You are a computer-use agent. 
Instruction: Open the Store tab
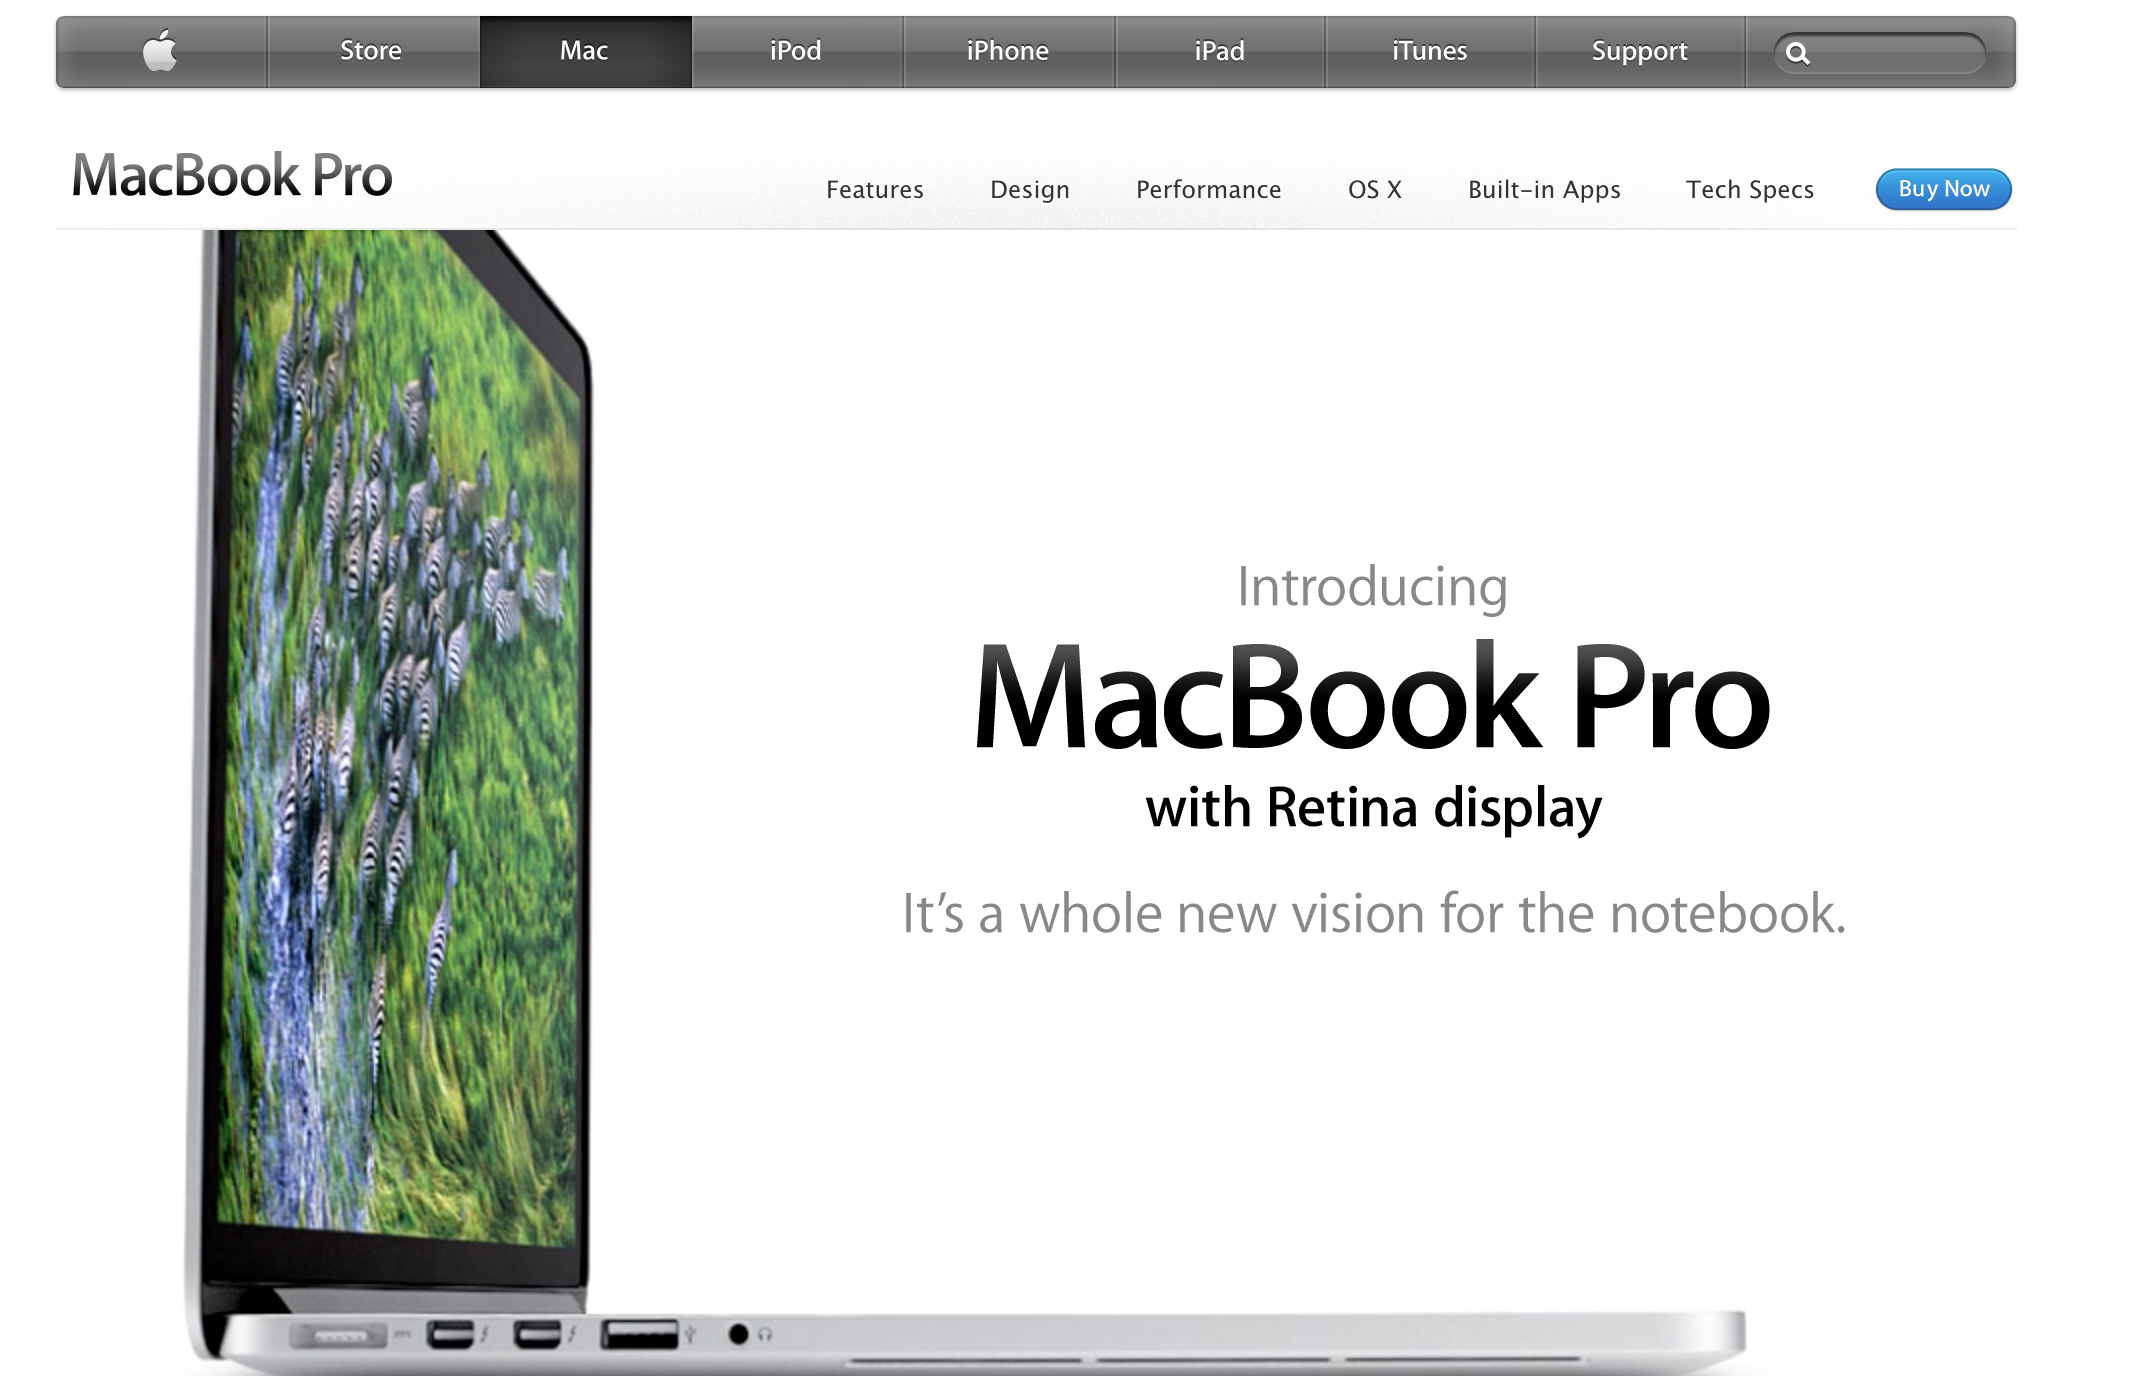(x=371, y=51)
